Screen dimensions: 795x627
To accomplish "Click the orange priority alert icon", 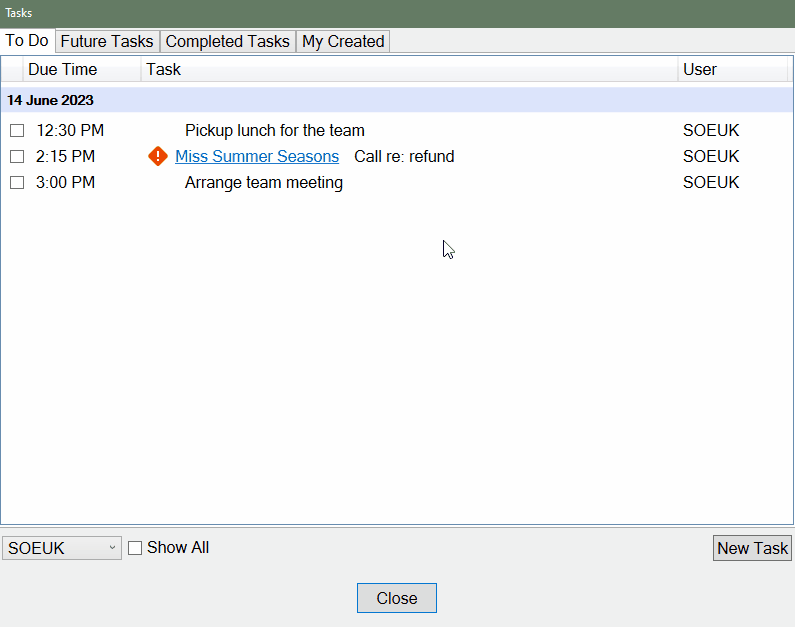I will pyautogui.click(x=158, y=156).
